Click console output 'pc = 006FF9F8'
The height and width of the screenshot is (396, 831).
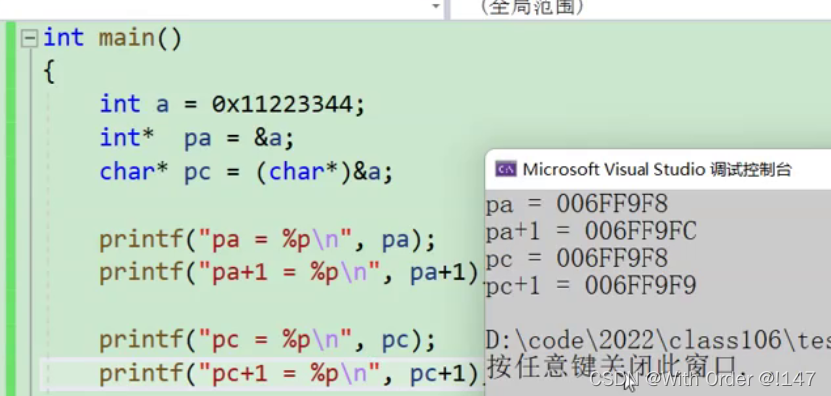coord(577,259)
